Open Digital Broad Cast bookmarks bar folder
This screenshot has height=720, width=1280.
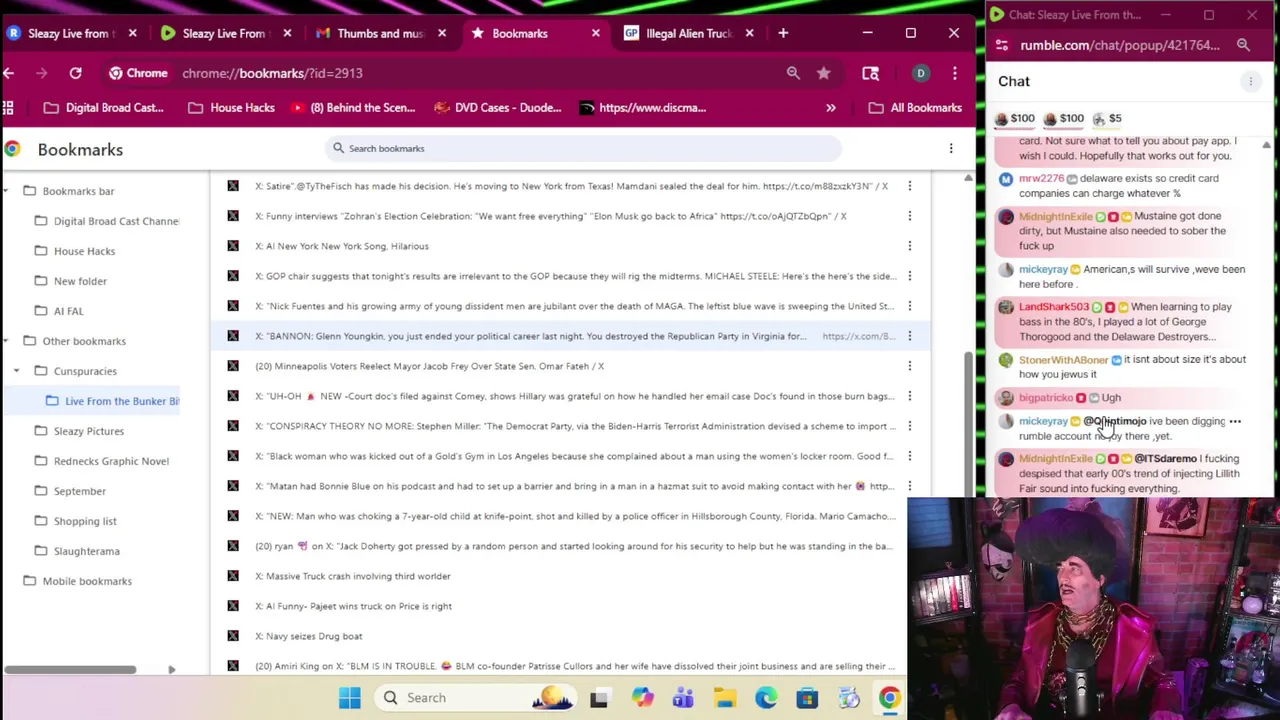point(105,108)
